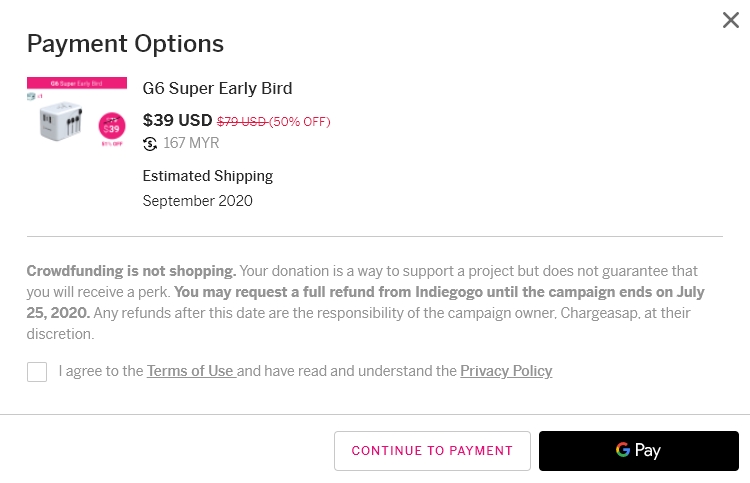This screenshot has width=750, height=483.
Task: Click the currency conversion icon beside 167 MYR
Action: click(x=150, y=143)
